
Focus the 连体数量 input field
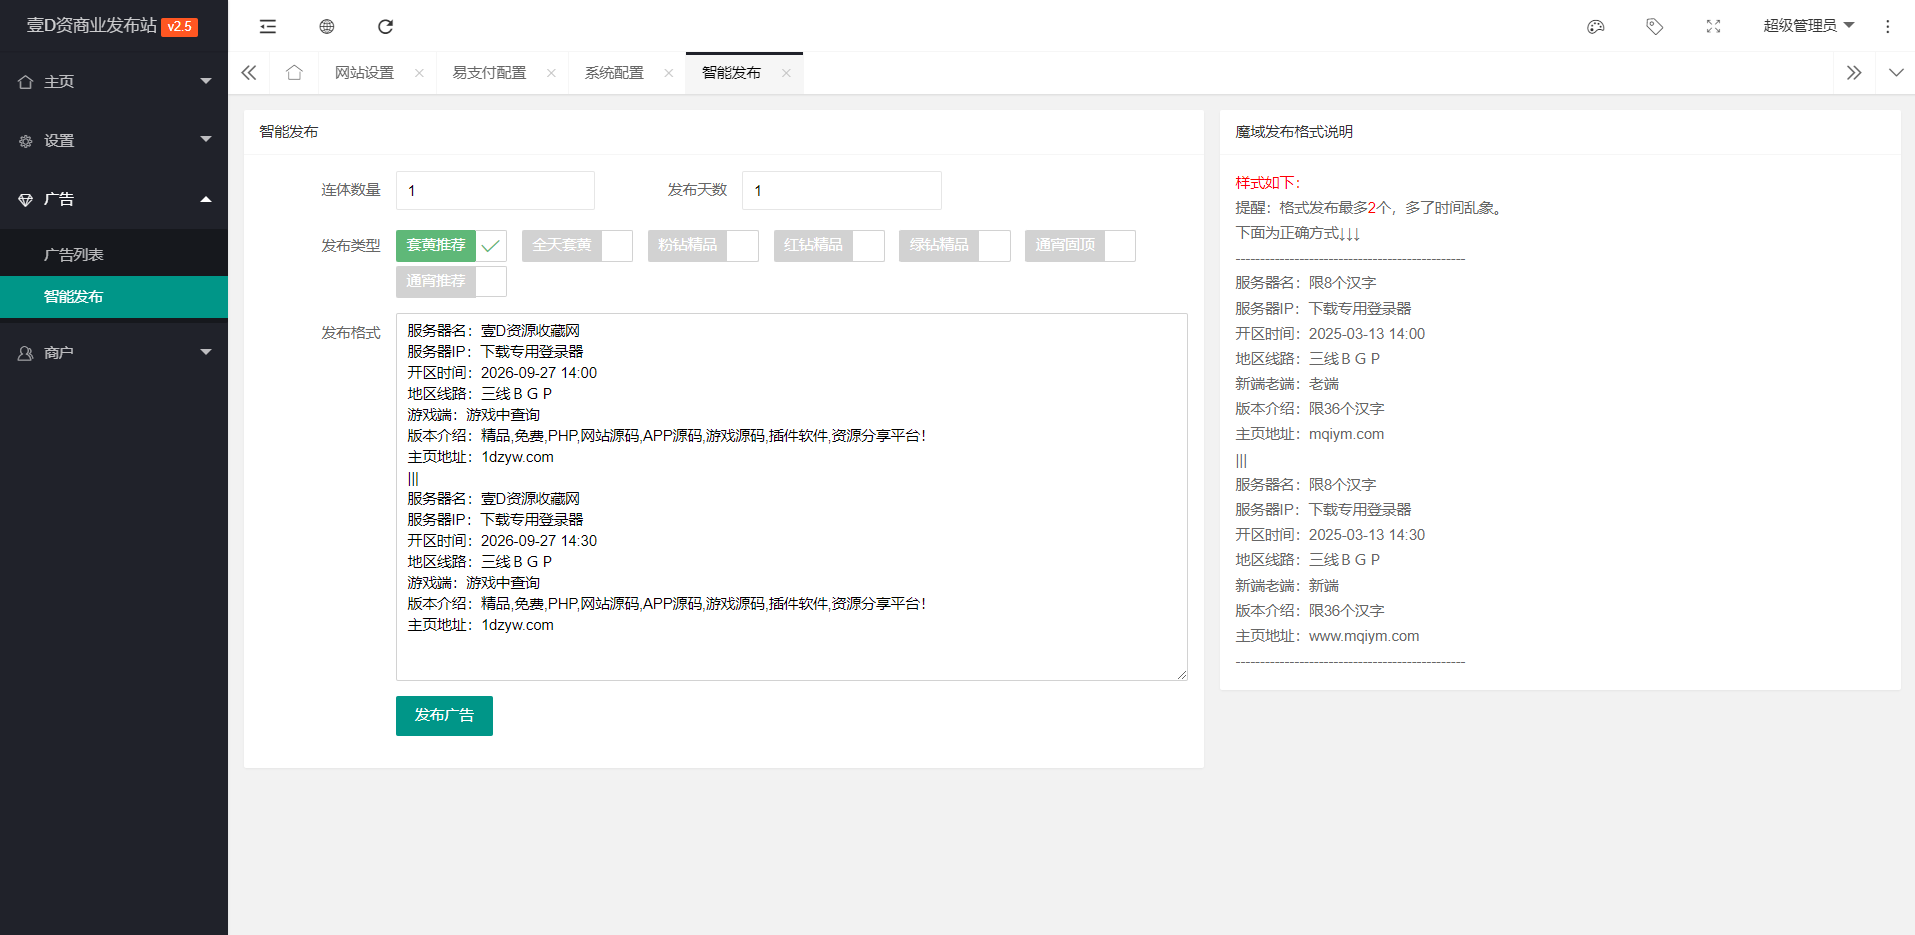(x=495, y=190)
